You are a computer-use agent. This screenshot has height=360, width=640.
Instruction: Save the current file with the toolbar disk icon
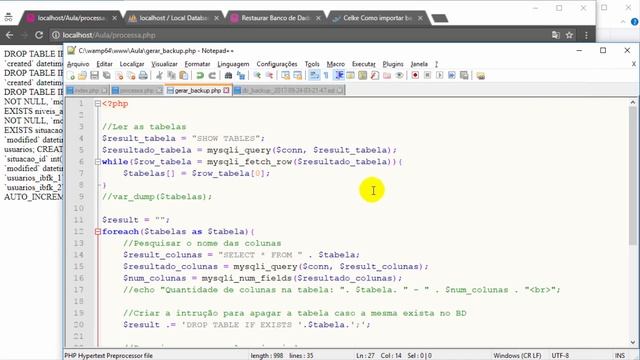click(x=94, y=76)
